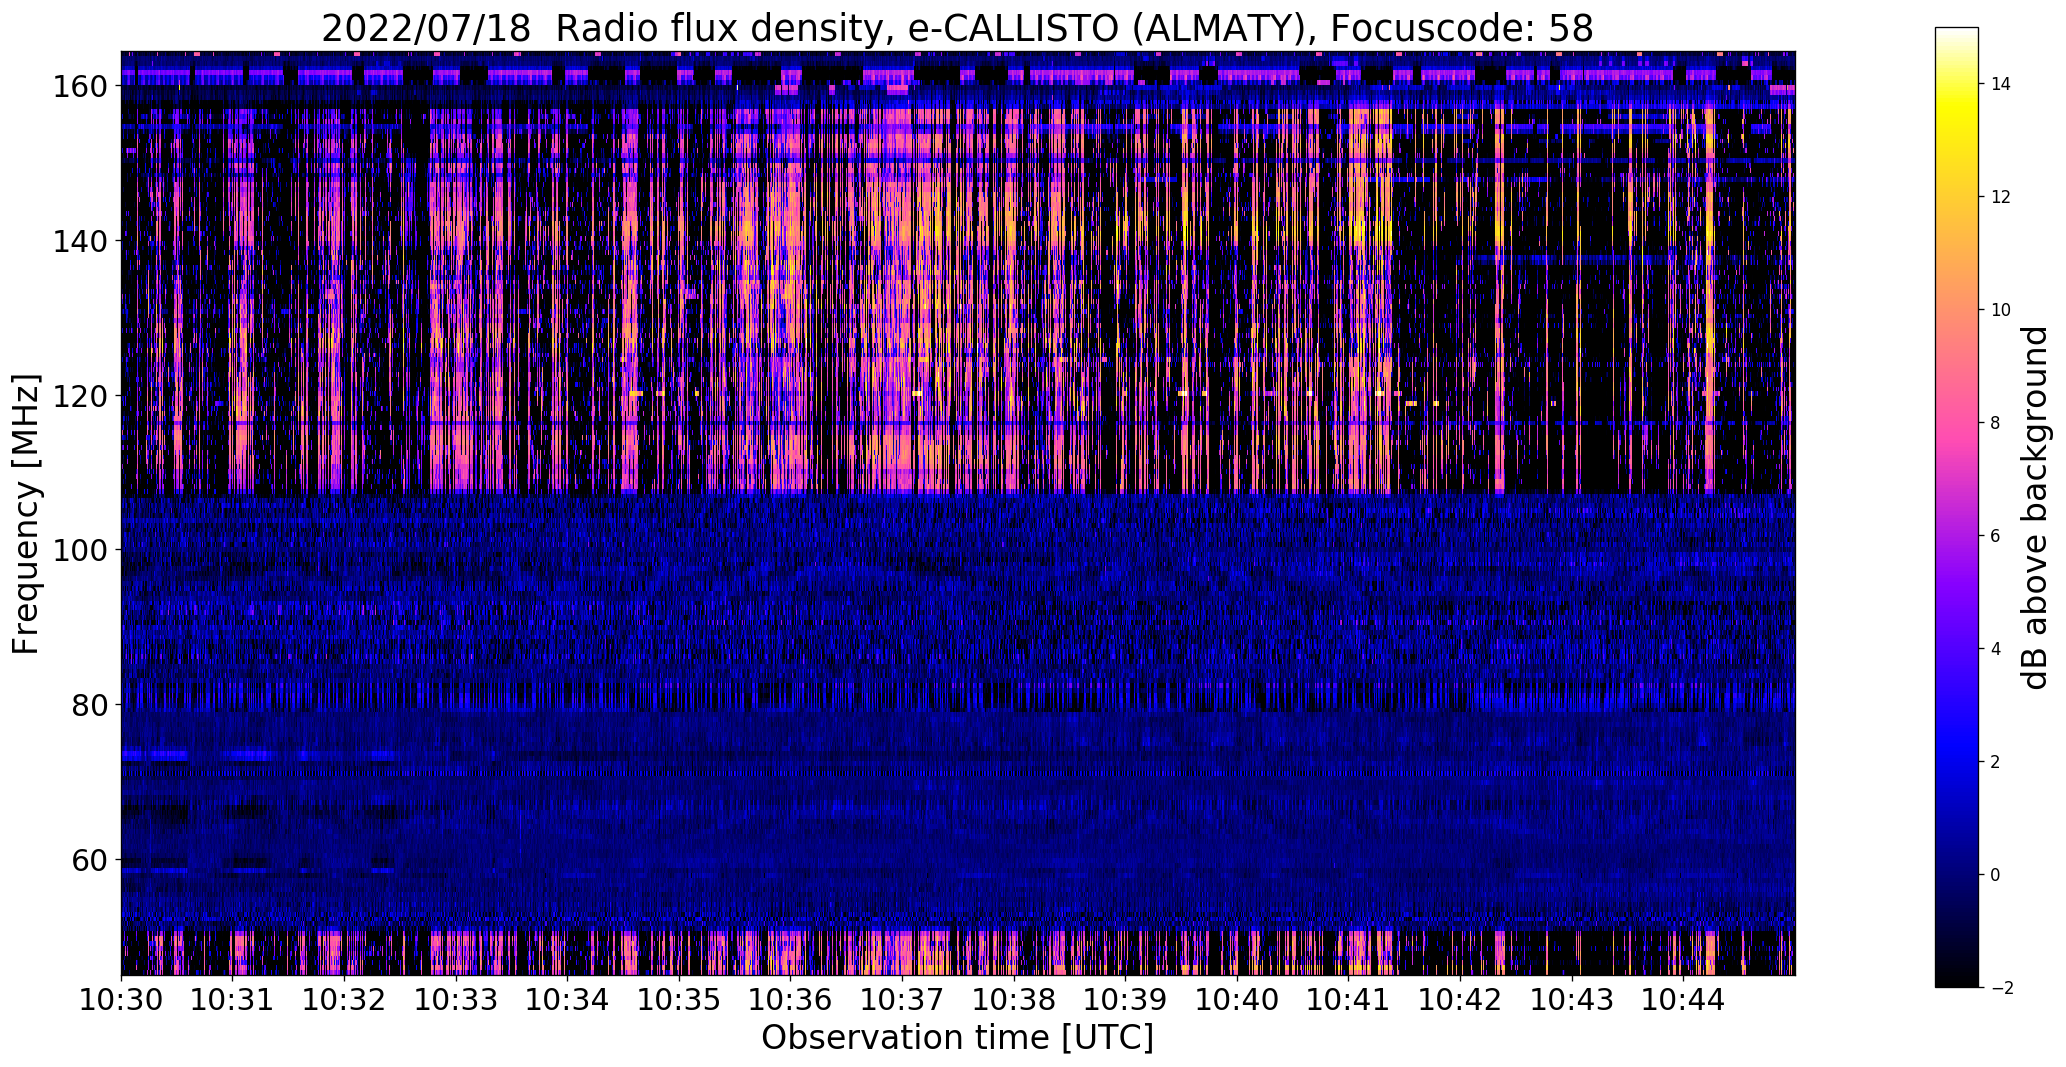Click the 10:44 time tick label
The width and height of the screenshot is (2066, 1067).
click(x=1683, y=999)
